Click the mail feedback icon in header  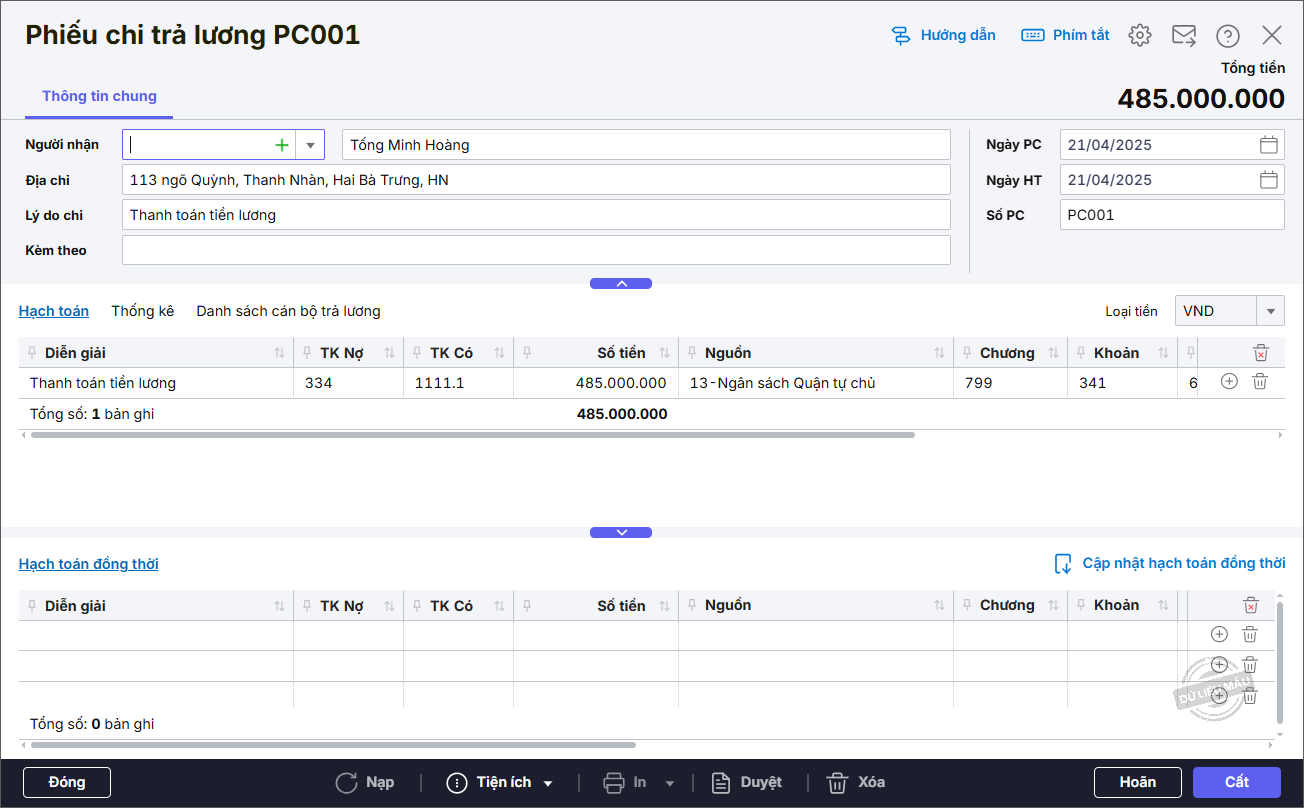(x=1184, y=36)
